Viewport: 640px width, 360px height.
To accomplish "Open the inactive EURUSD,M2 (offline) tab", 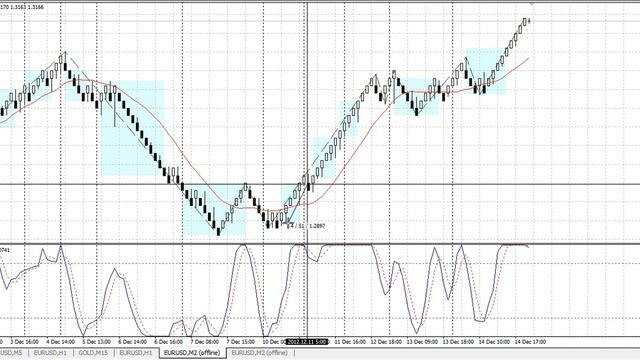I will pyautogui.click(x=259, y=352).
